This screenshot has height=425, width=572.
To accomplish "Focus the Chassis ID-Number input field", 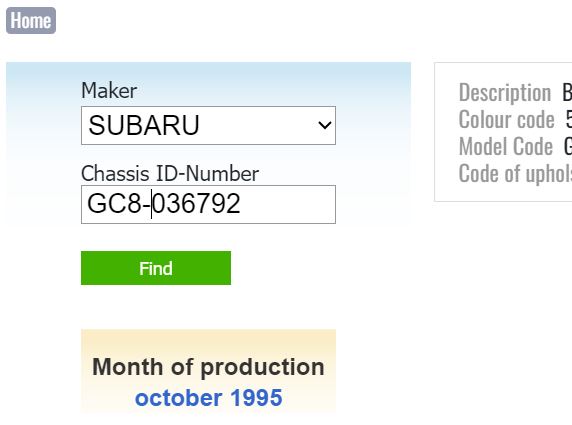I will point(208,204).
